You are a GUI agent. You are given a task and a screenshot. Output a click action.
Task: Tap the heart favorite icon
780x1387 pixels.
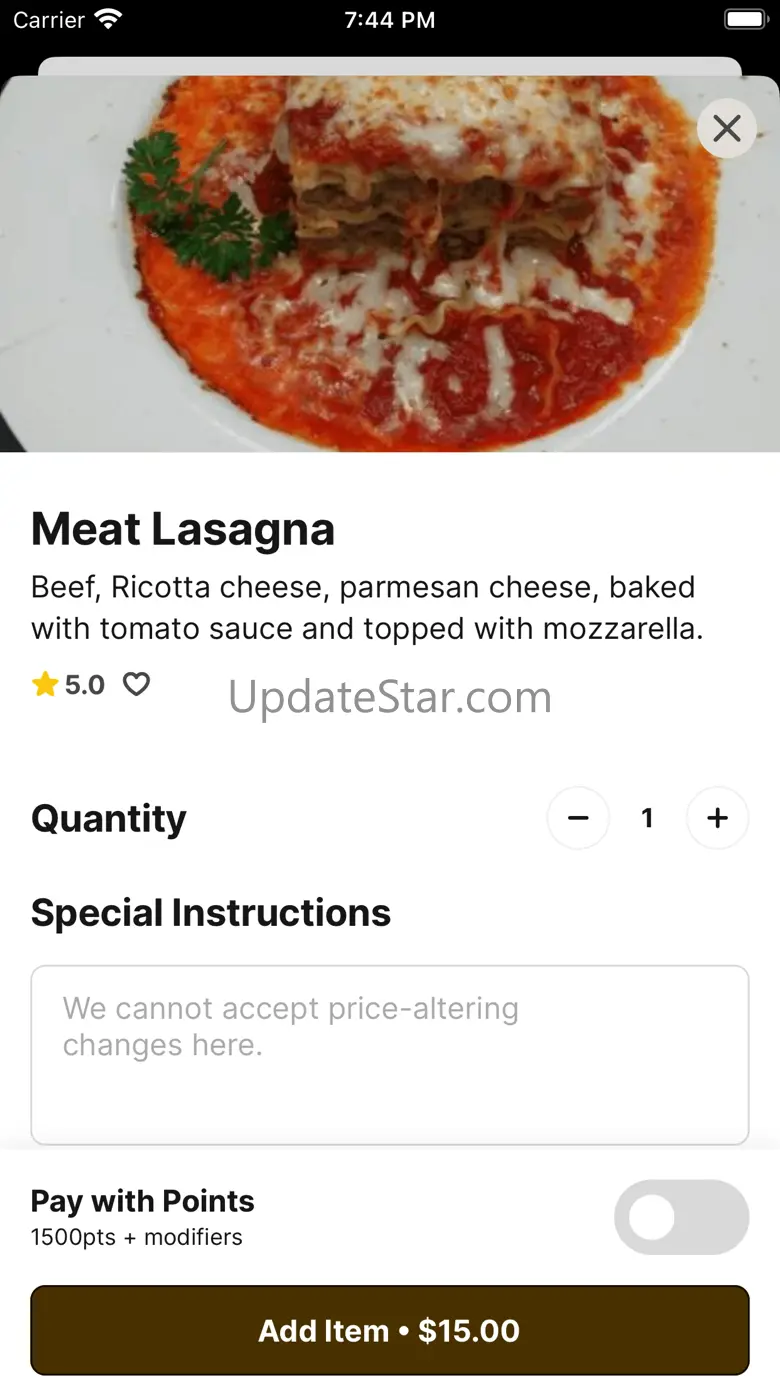tap(136, 684)
